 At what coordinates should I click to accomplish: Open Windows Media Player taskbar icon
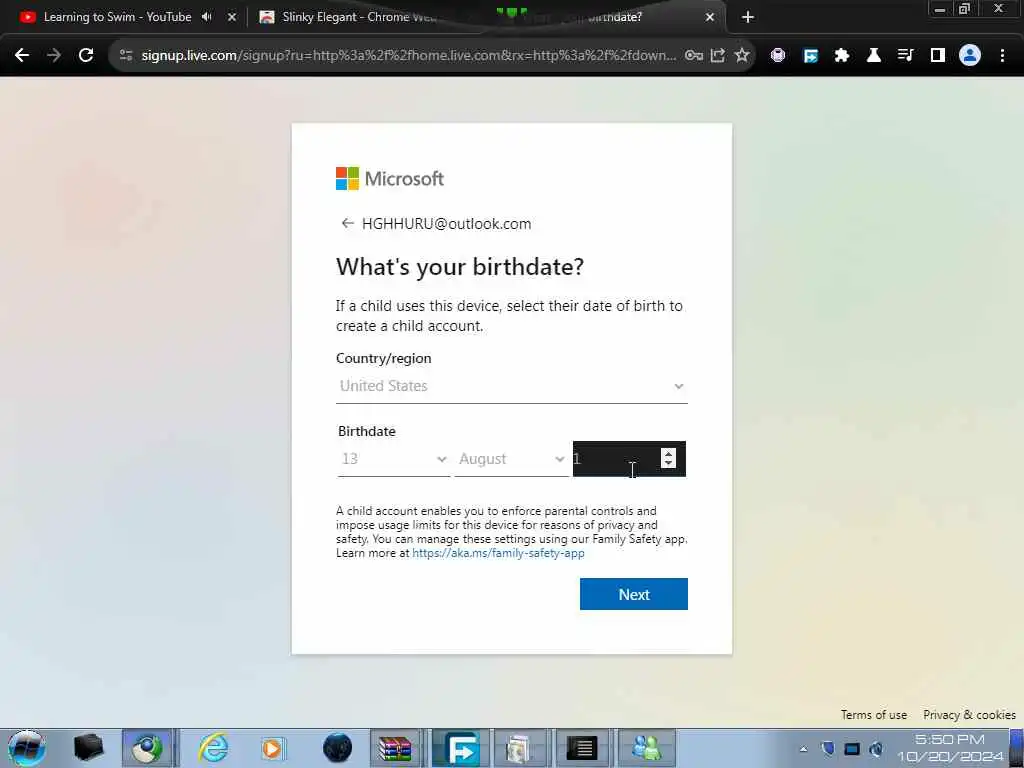coord(272,748)
